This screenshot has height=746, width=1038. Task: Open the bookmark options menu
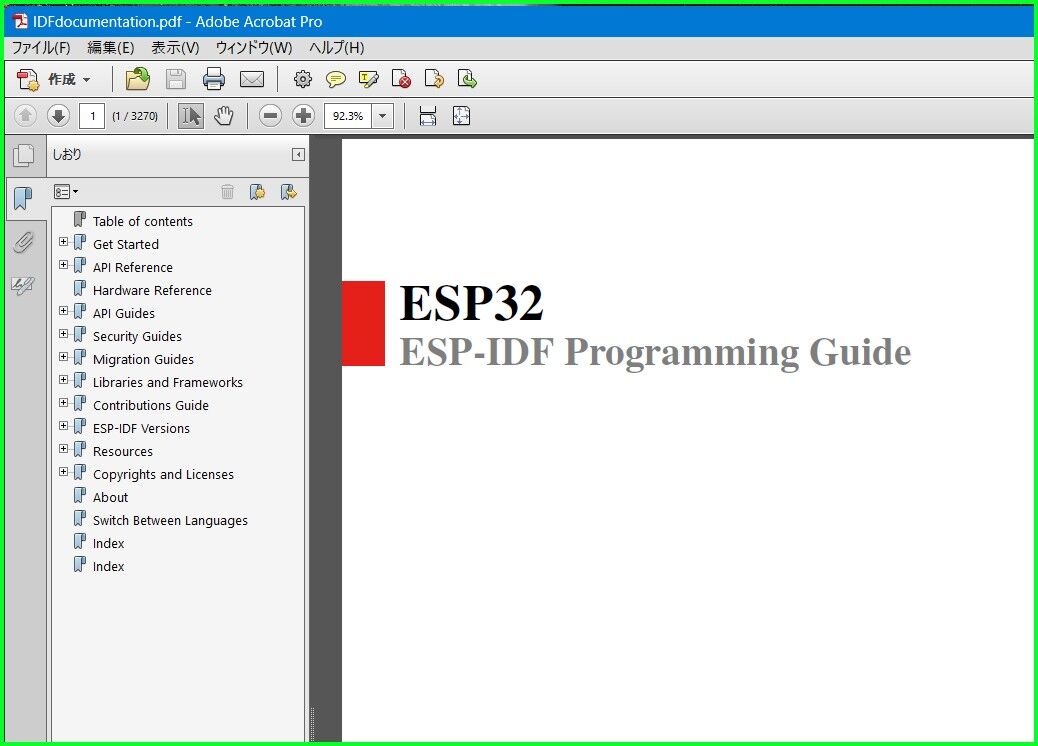point(66,191)
